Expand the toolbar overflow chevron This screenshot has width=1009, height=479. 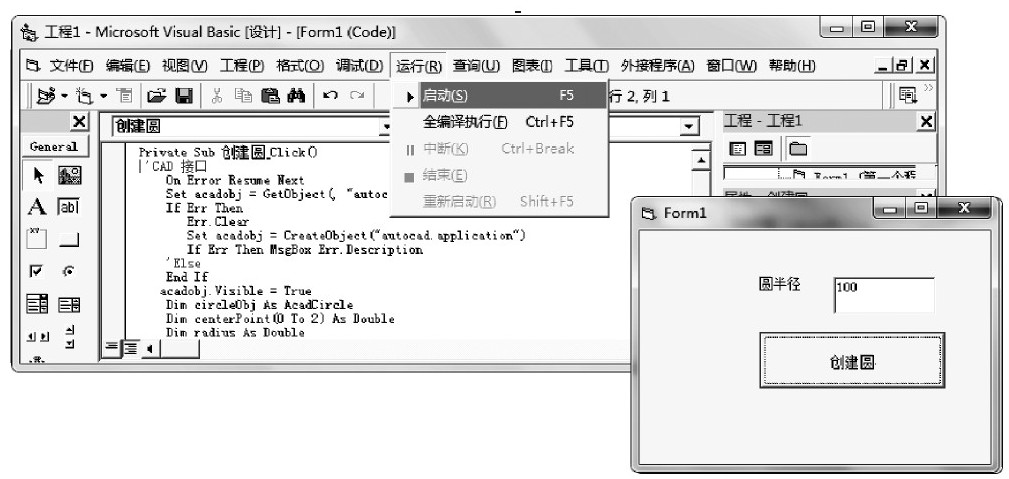(x=928, y=88)
